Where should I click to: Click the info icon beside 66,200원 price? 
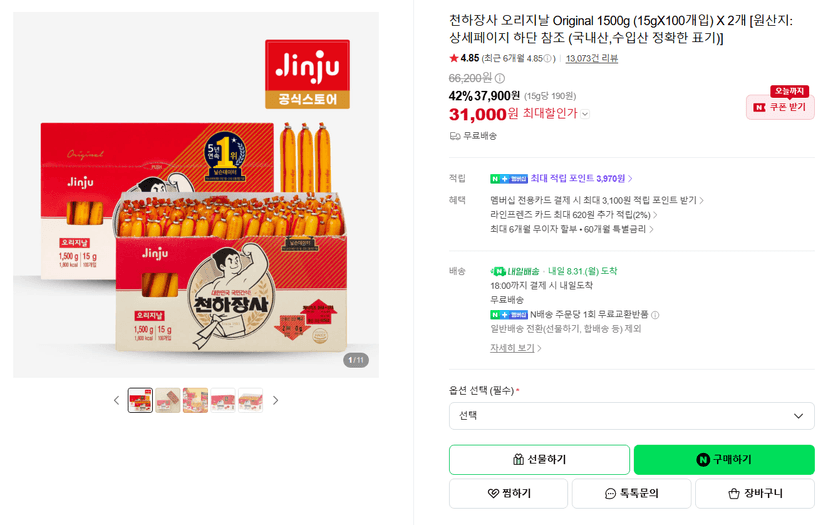tap(500, 78)
